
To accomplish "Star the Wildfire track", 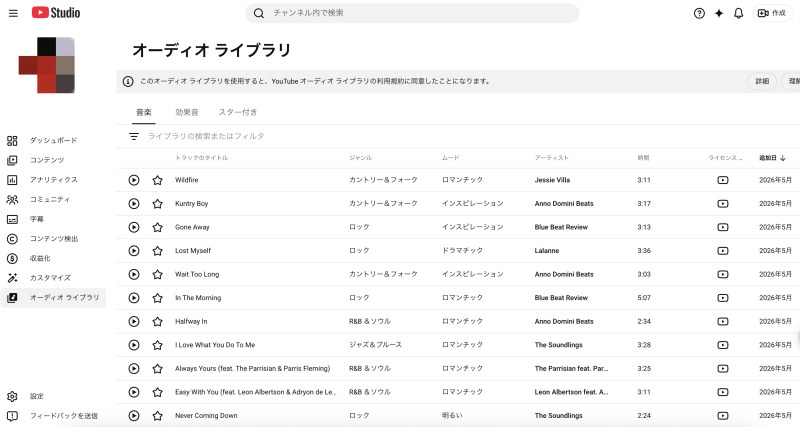I will click(x=158, y=180).
